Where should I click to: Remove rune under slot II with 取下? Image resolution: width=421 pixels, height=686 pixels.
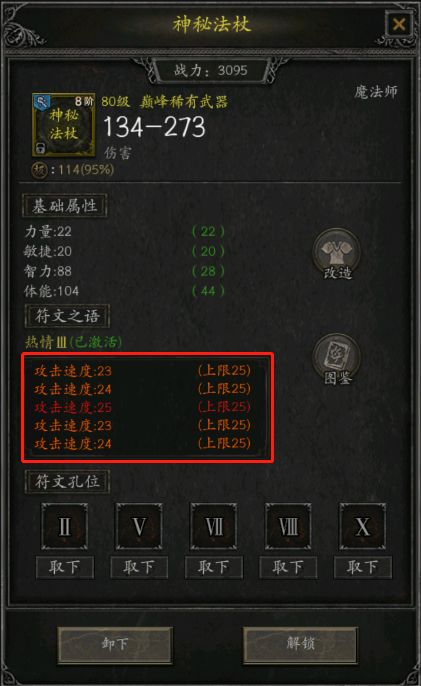point(65,567)
